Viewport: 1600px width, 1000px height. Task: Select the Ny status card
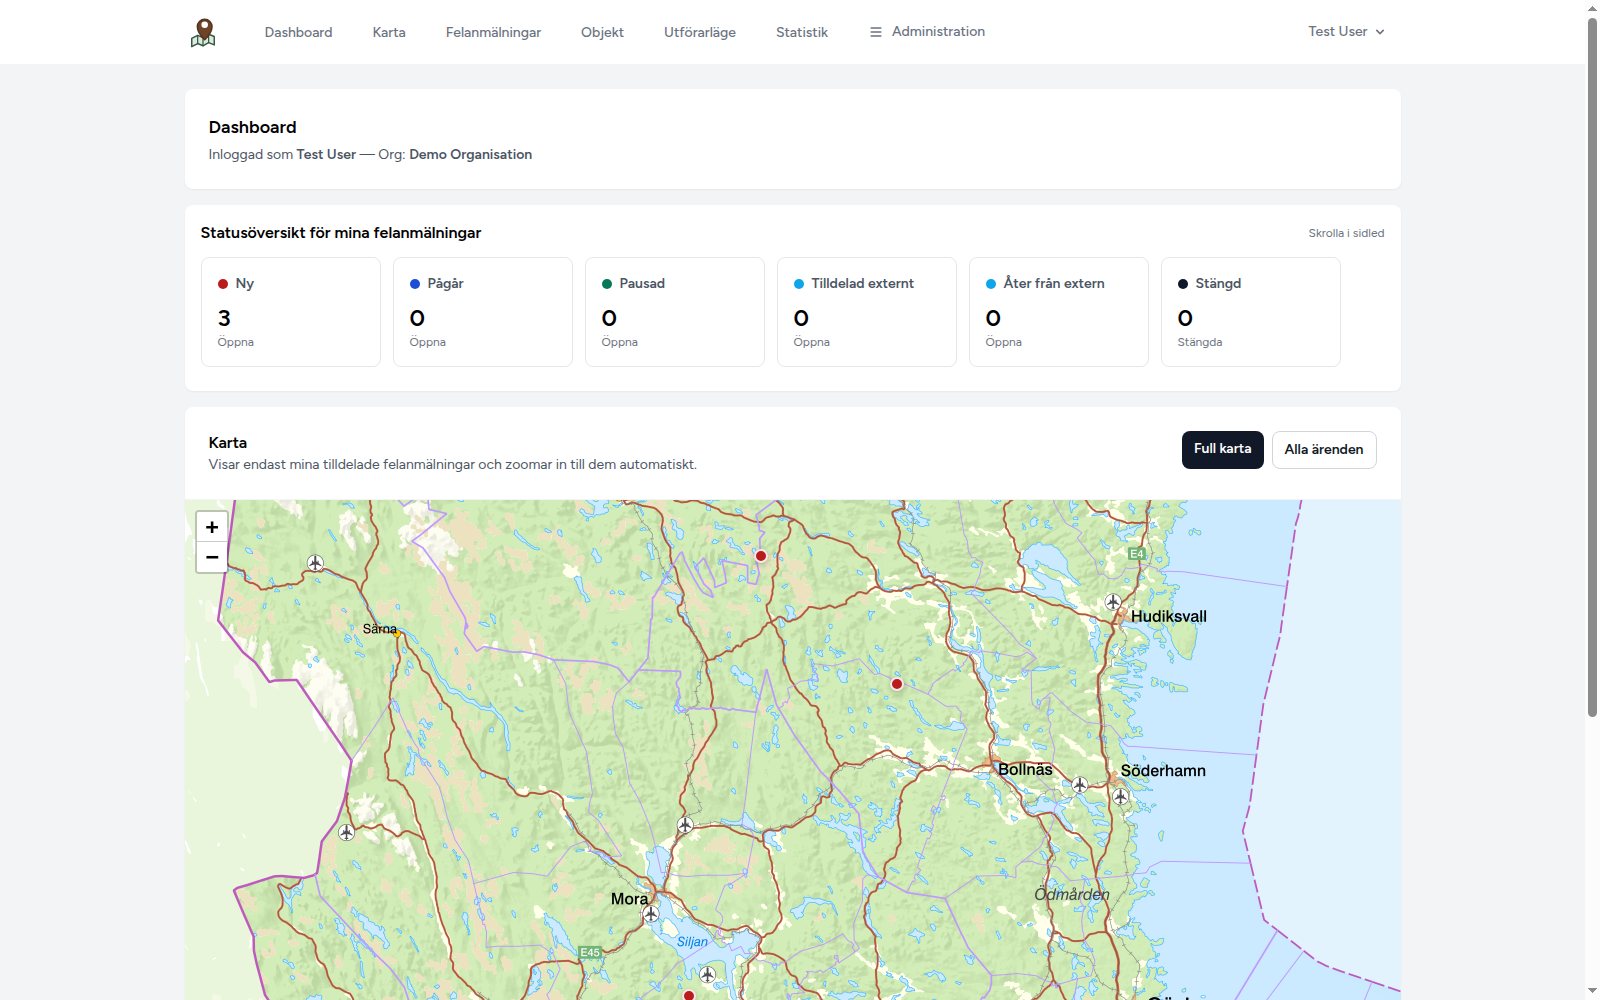(x=291, y=312)
